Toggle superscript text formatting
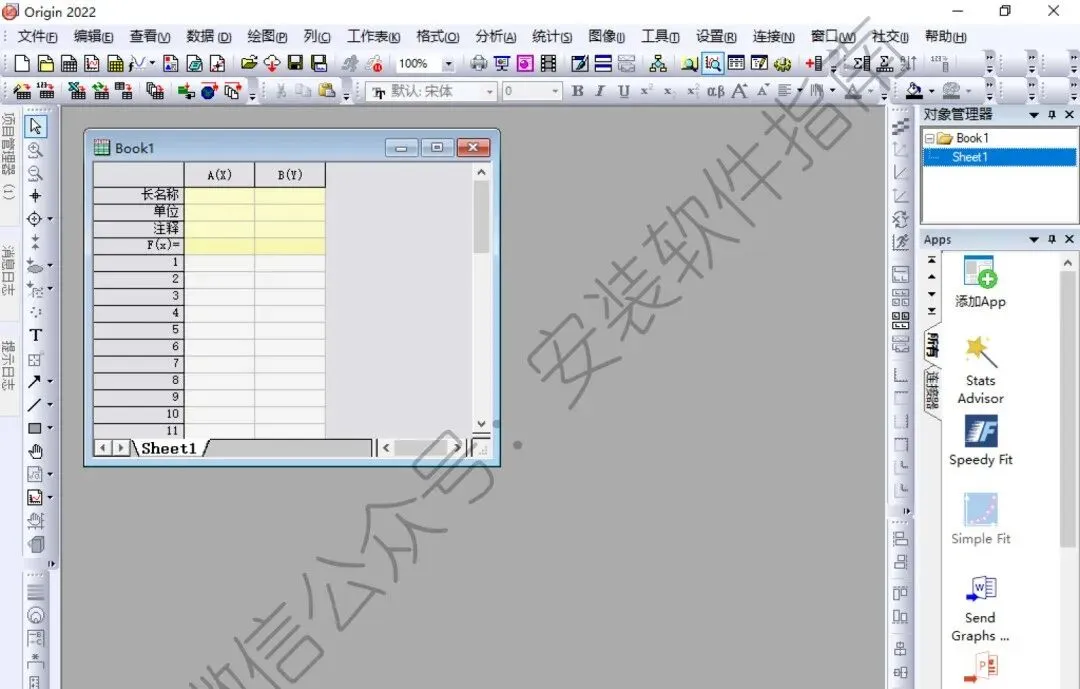Screen dimensions: 1080x689 tap(646, 91)
